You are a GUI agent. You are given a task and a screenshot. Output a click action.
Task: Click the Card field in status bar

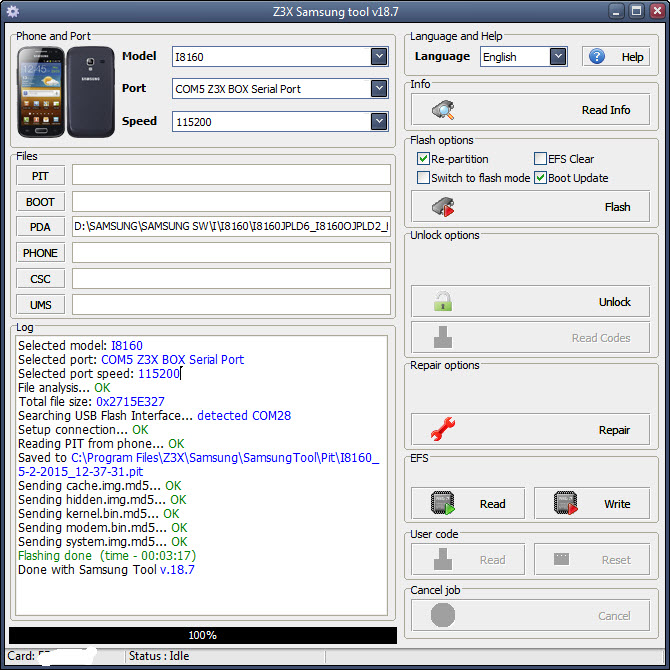[x=66, y=656]
